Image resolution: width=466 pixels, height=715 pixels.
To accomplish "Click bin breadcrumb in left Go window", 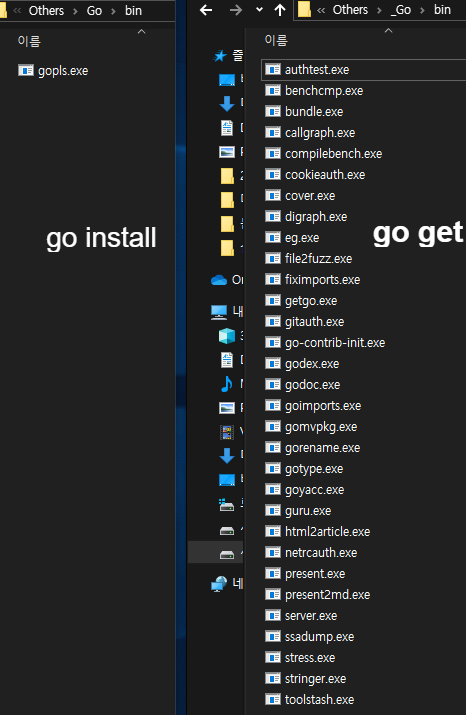I will (133, 10).
